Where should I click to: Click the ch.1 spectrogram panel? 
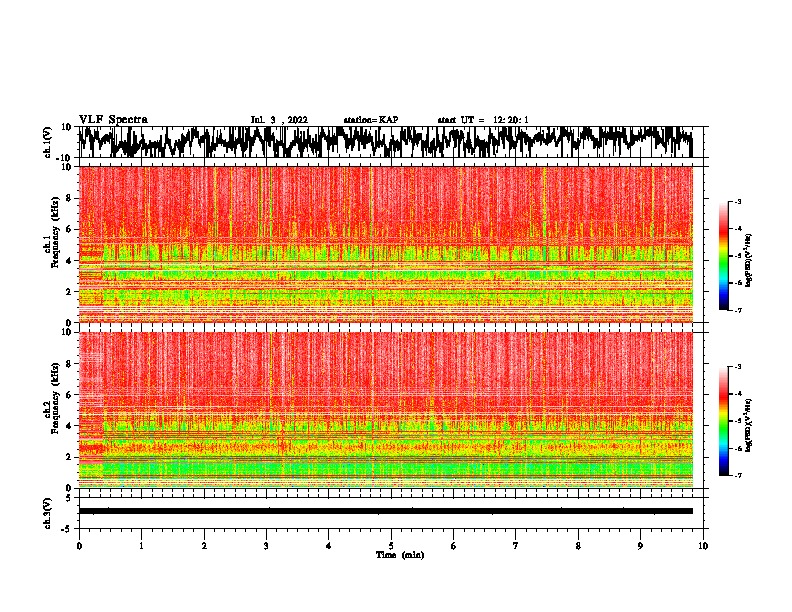point(385,244)
